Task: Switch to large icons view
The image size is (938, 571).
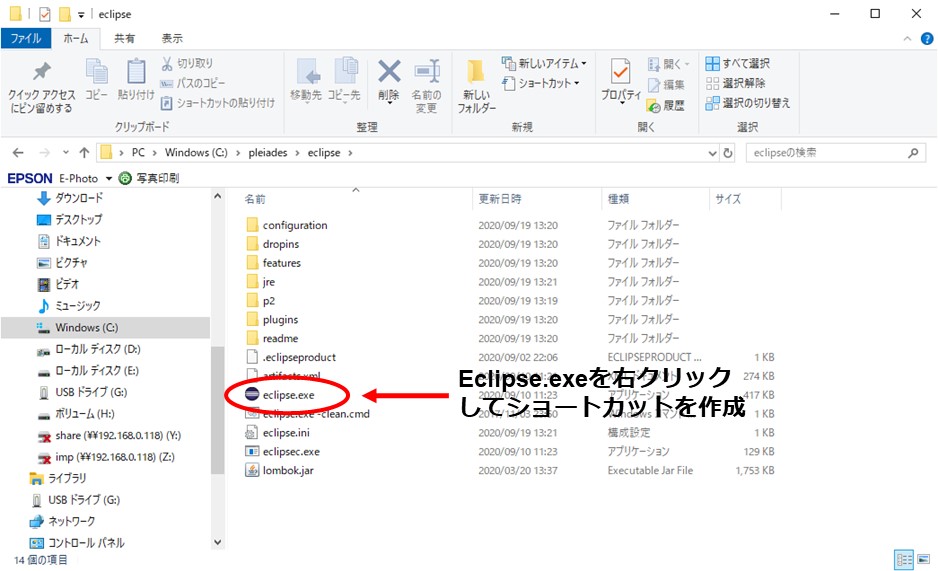Action: coord(924,560)
